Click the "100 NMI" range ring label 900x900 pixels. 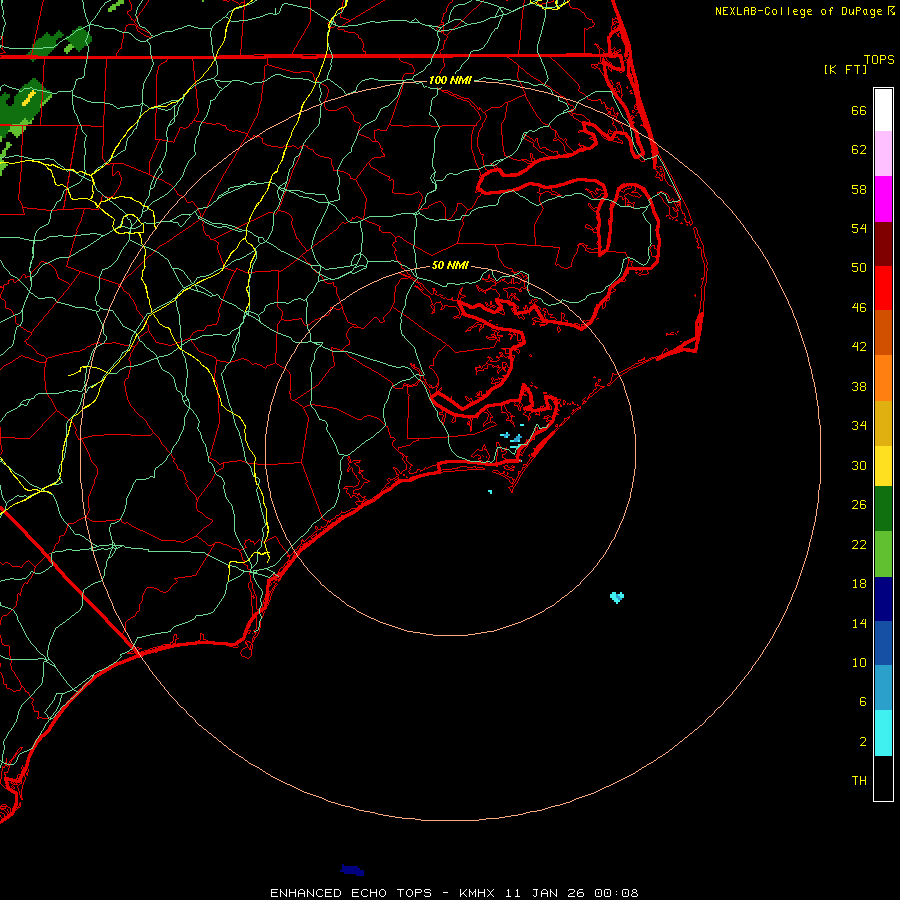point(450,80)
